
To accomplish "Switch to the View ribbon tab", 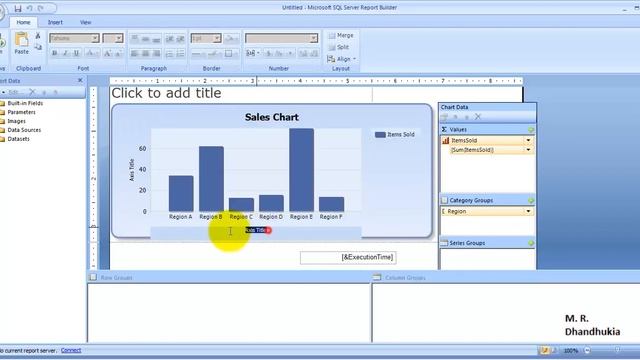I will [x=86, y=22].
